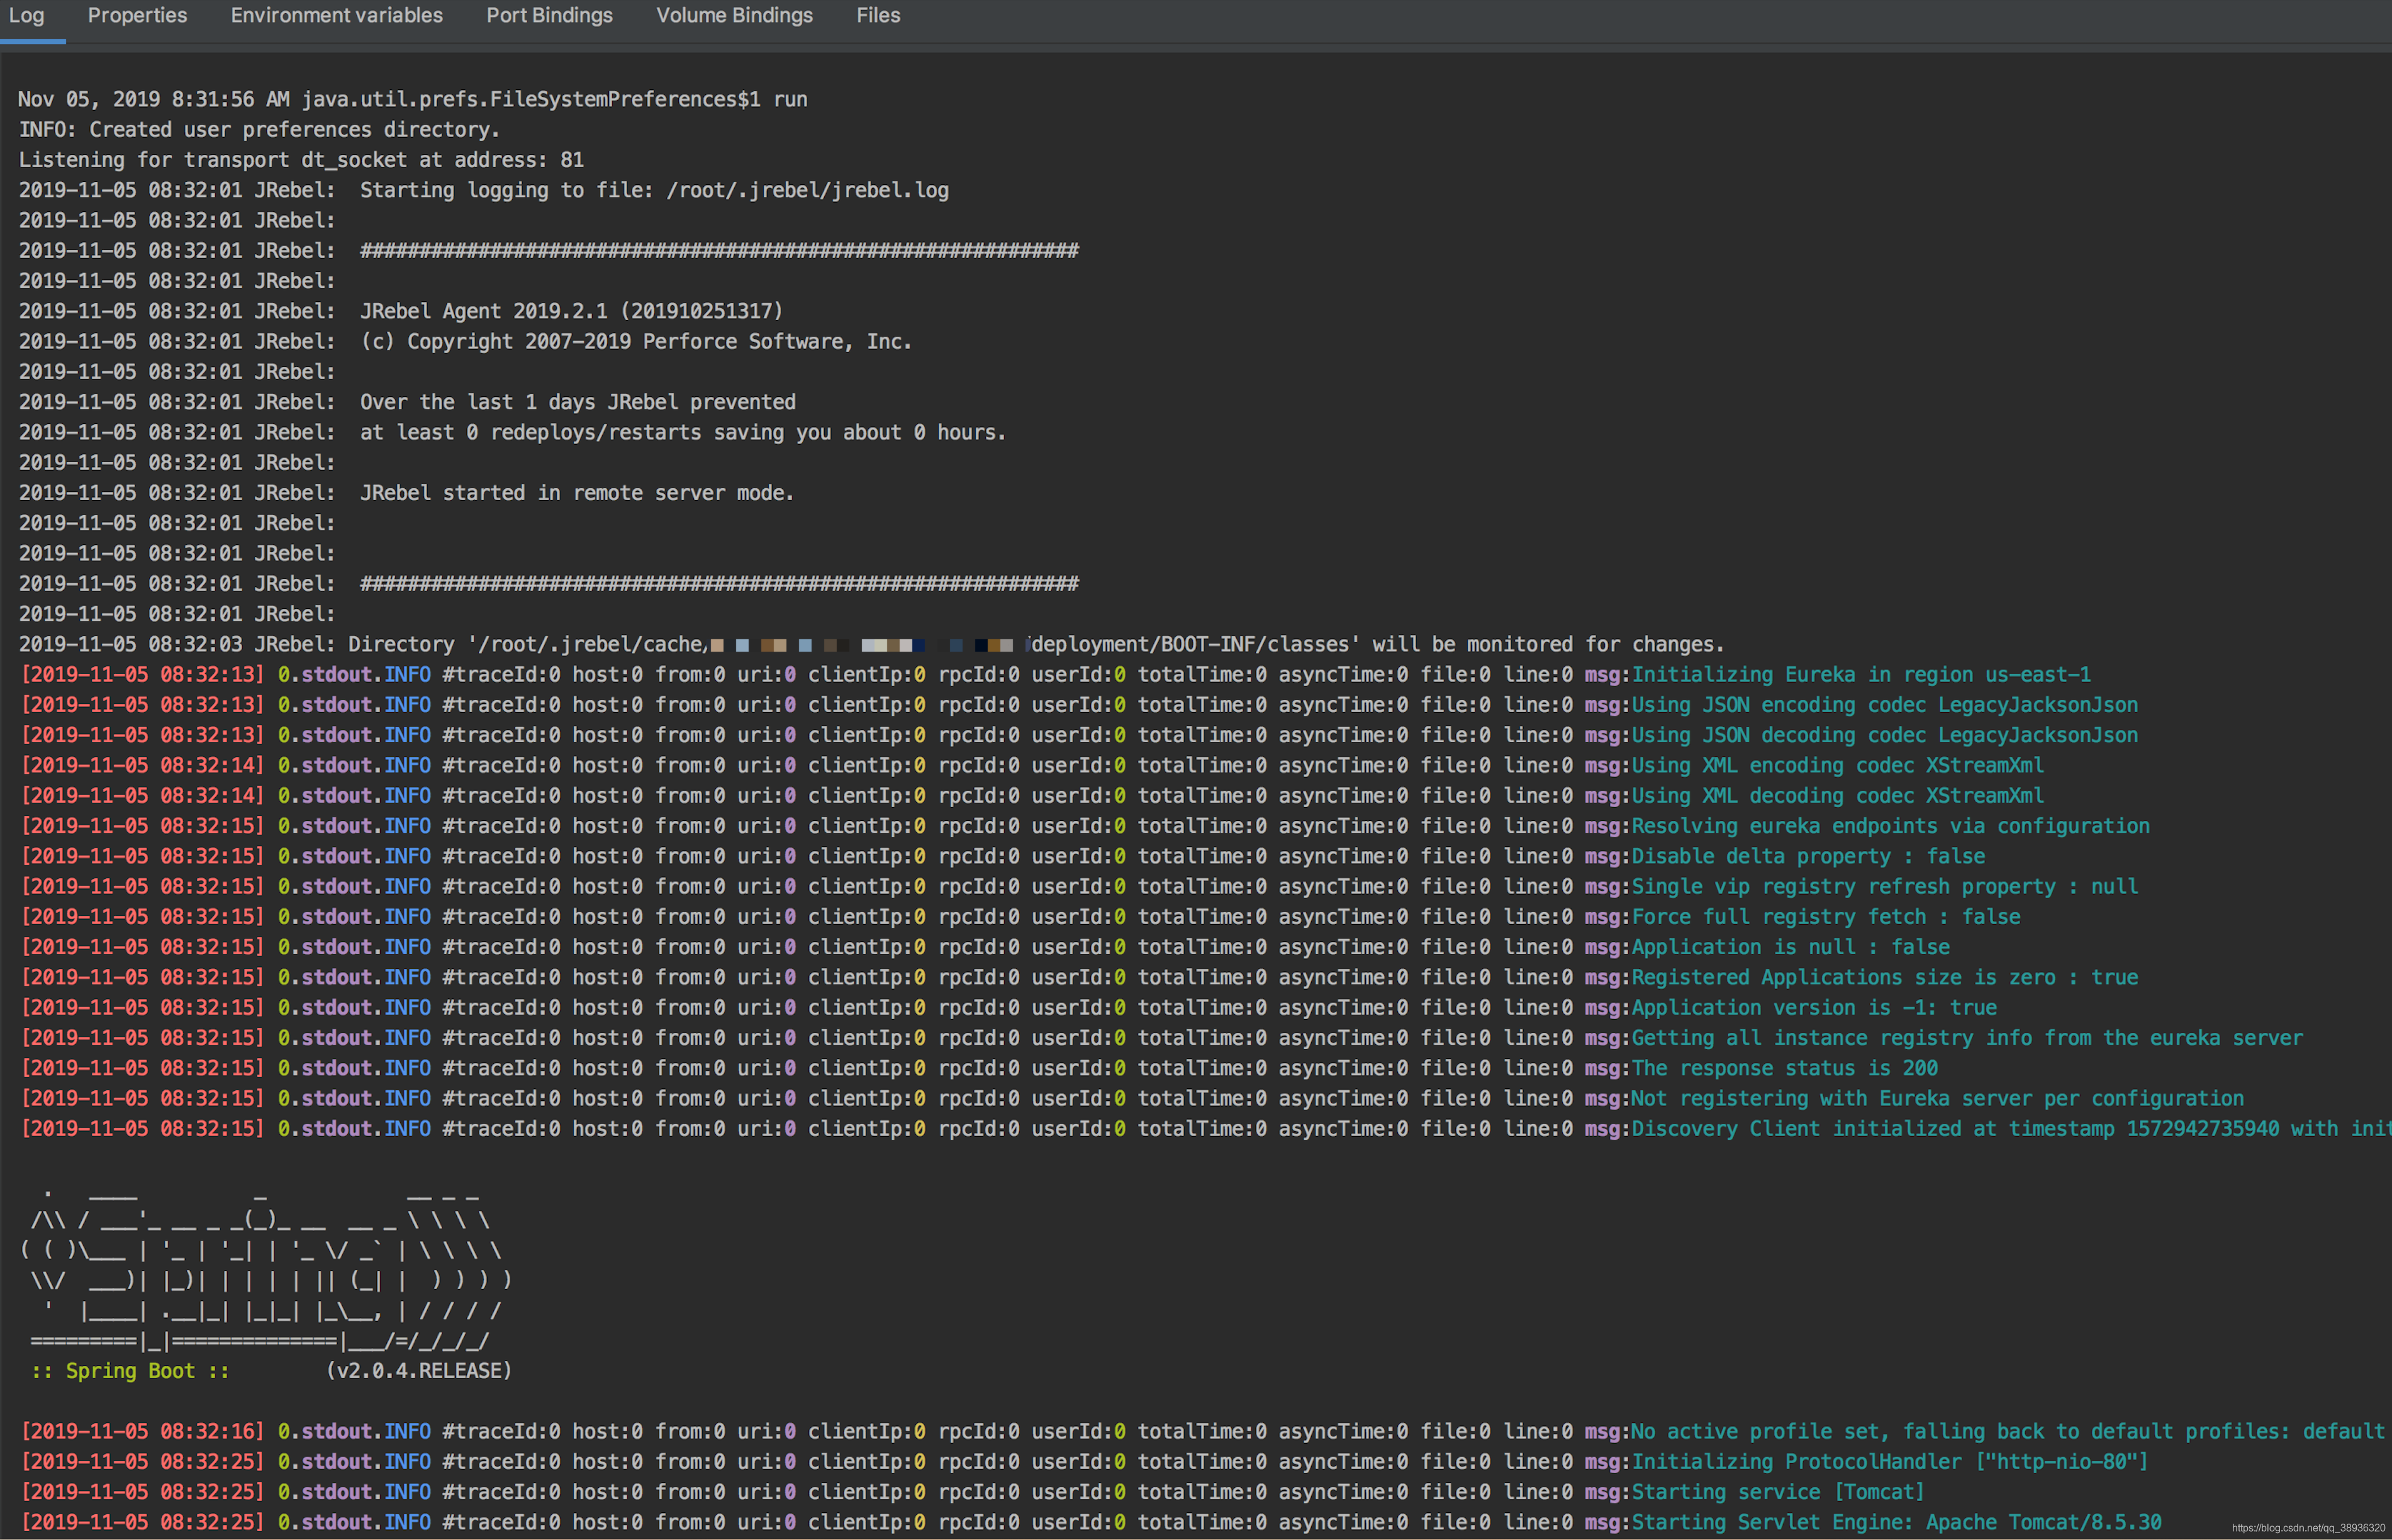
Task: Click 'Resolving eureka endpoints via configuration' message
Action: (x=1891, y=826)
